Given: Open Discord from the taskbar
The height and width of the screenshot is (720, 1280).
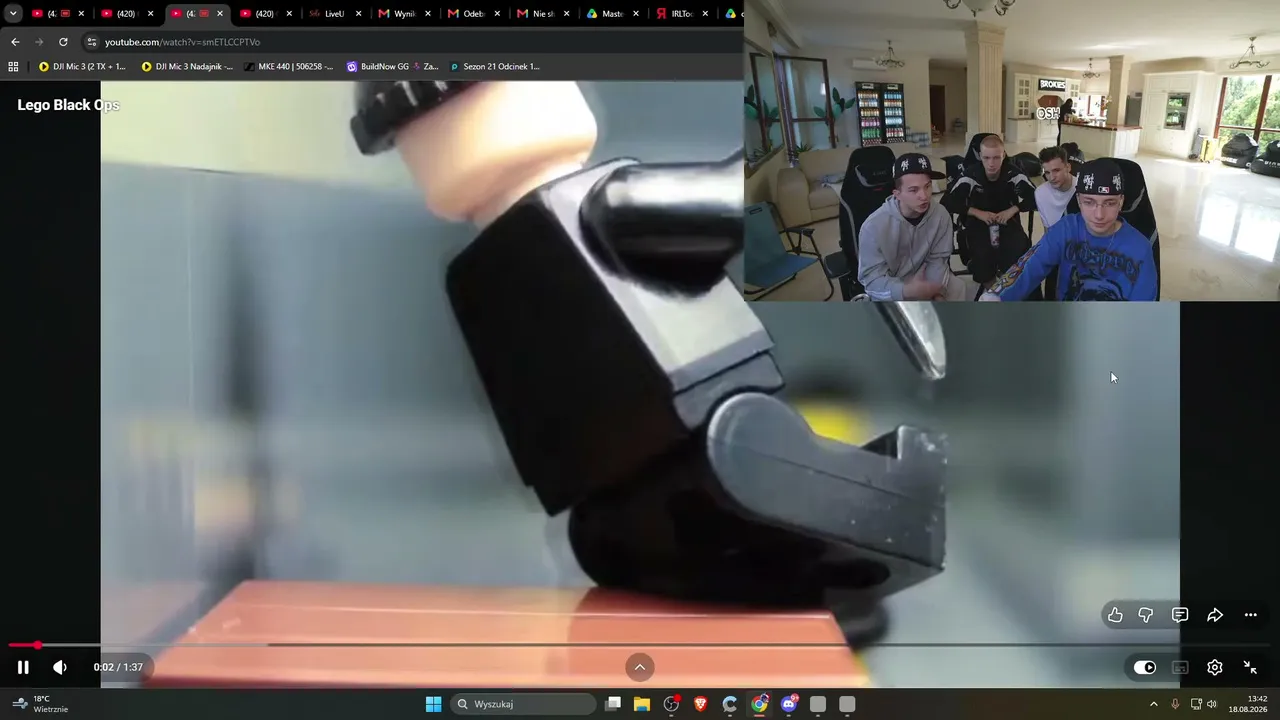Looking at the screenshot, I should [x=789, y=704].
